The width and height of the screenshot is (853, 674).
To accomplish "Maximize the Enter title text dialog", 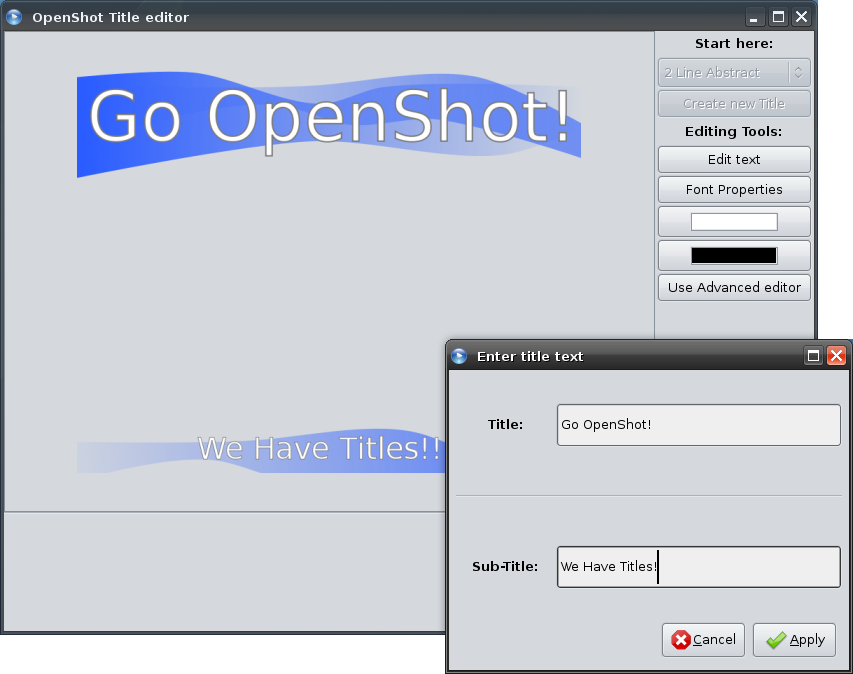I will point(814,356).
